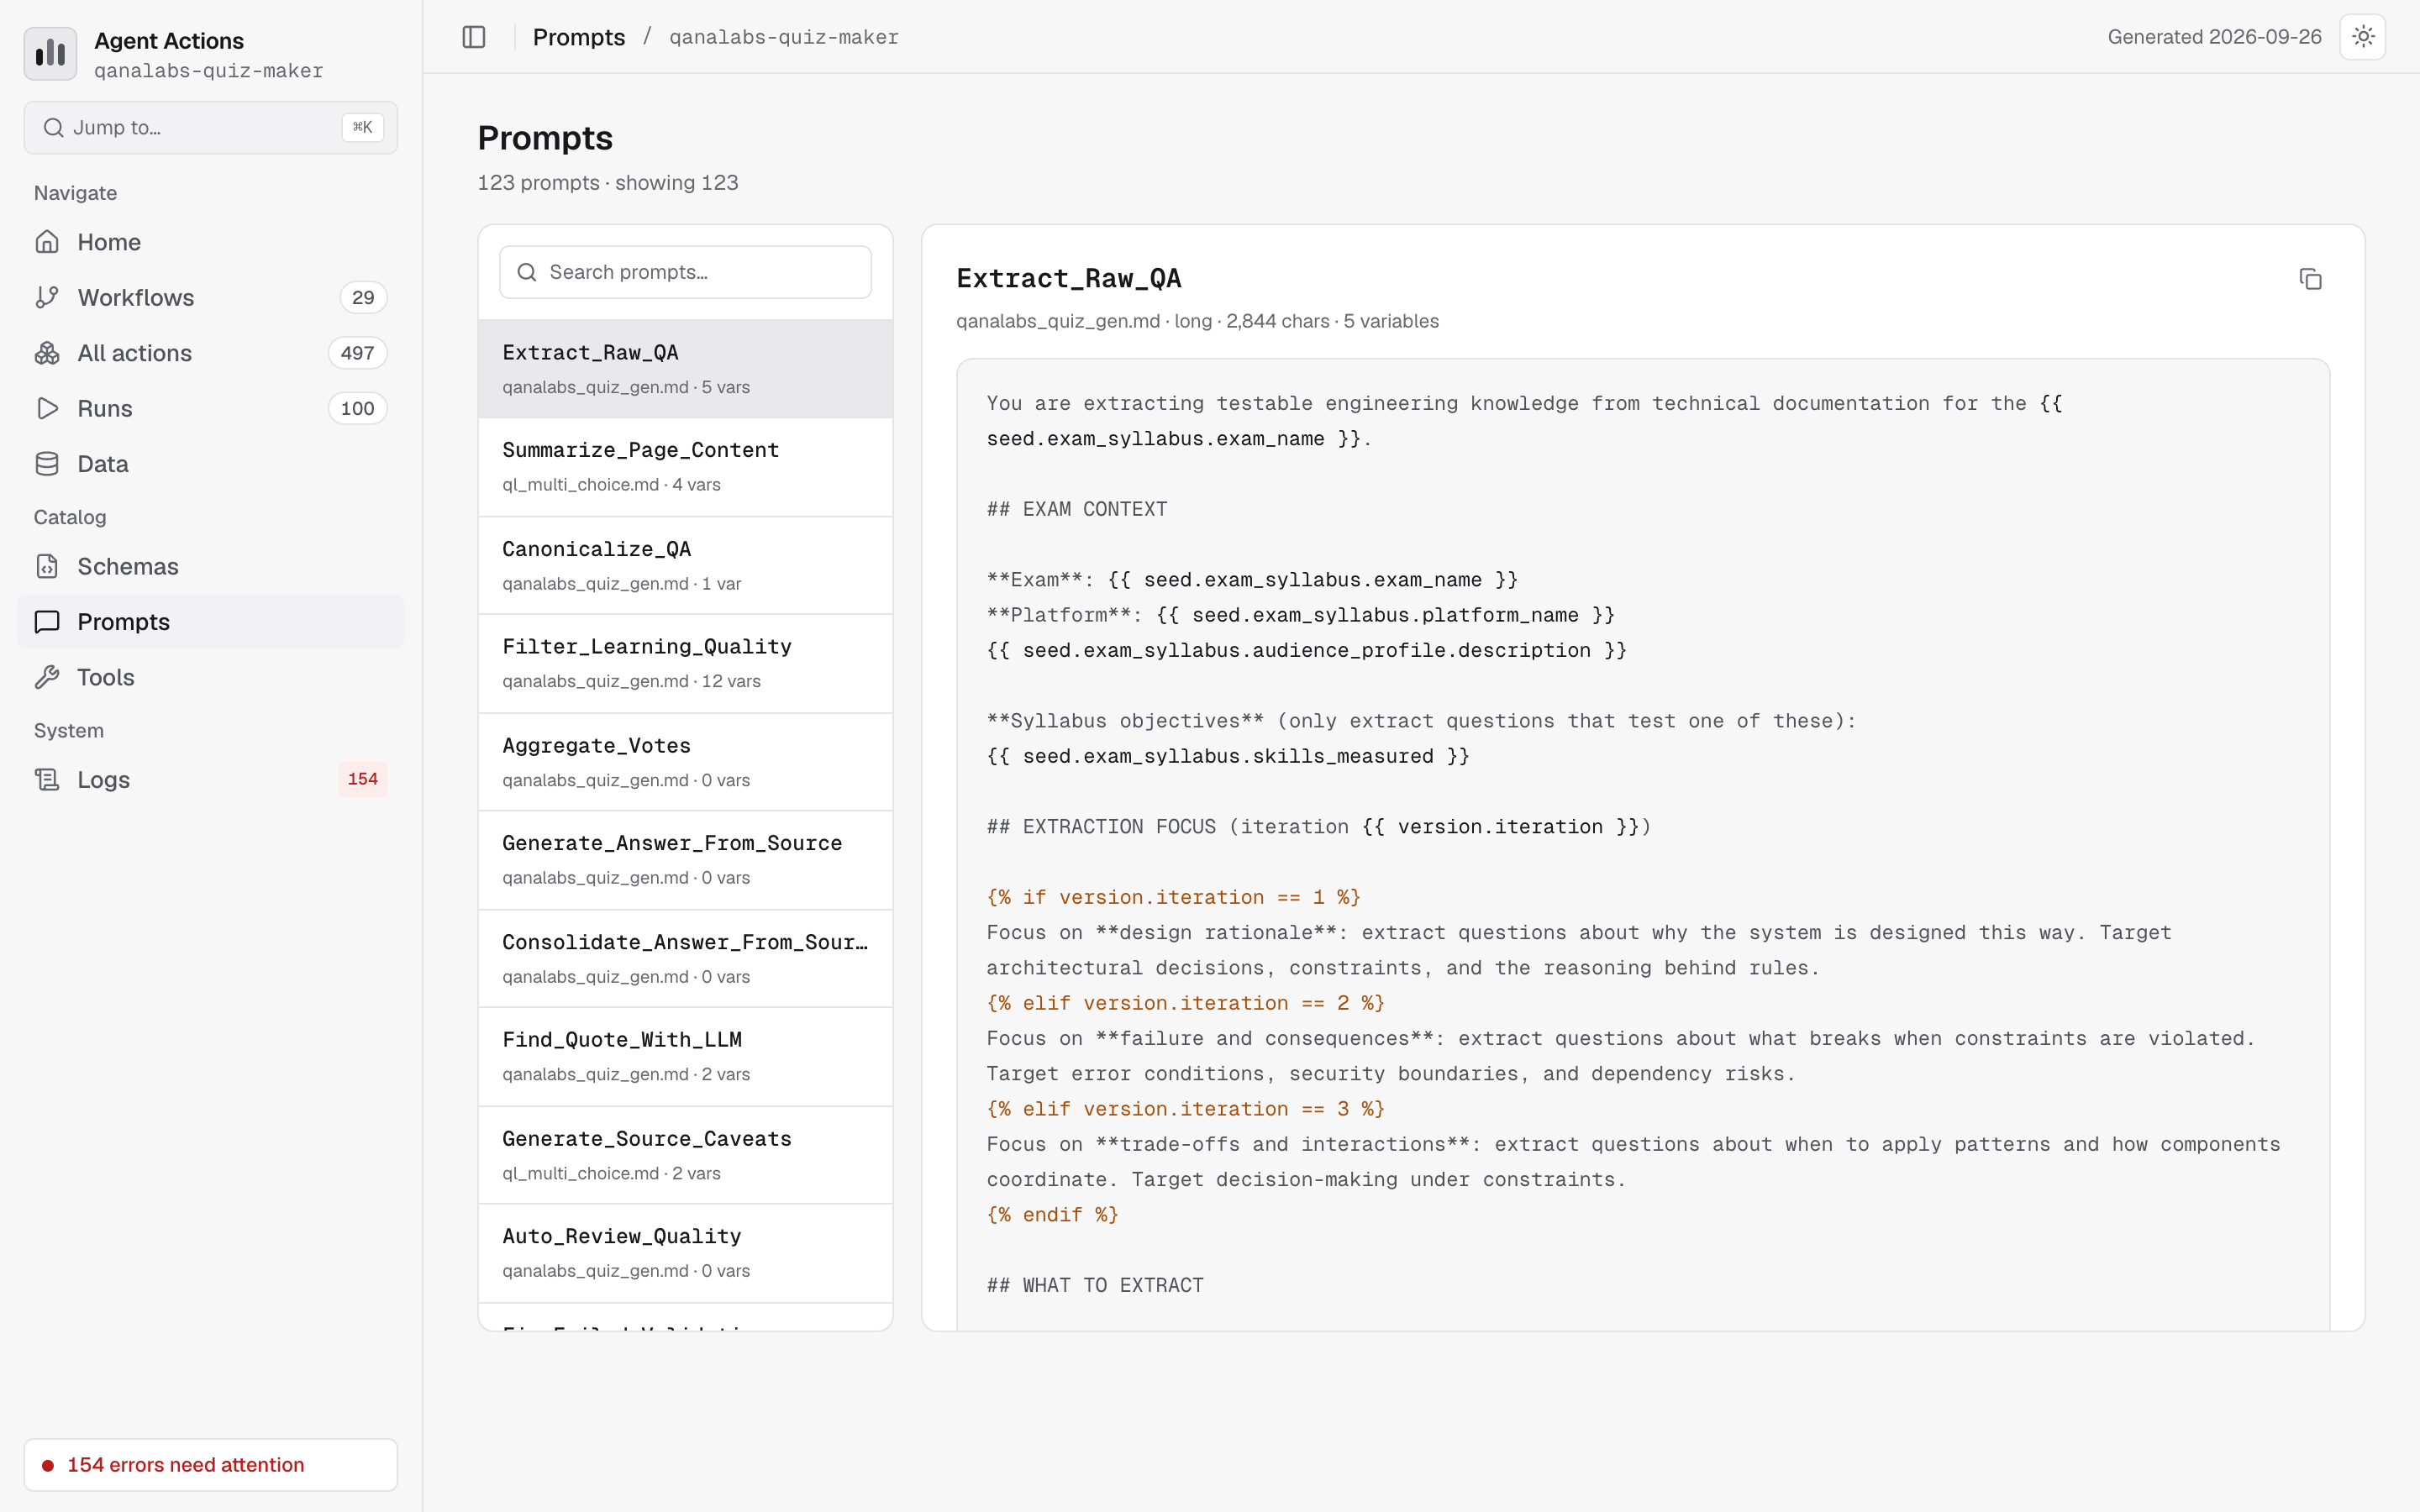
Task: Click the magnifier in Jump to
Action: (54, 127)
